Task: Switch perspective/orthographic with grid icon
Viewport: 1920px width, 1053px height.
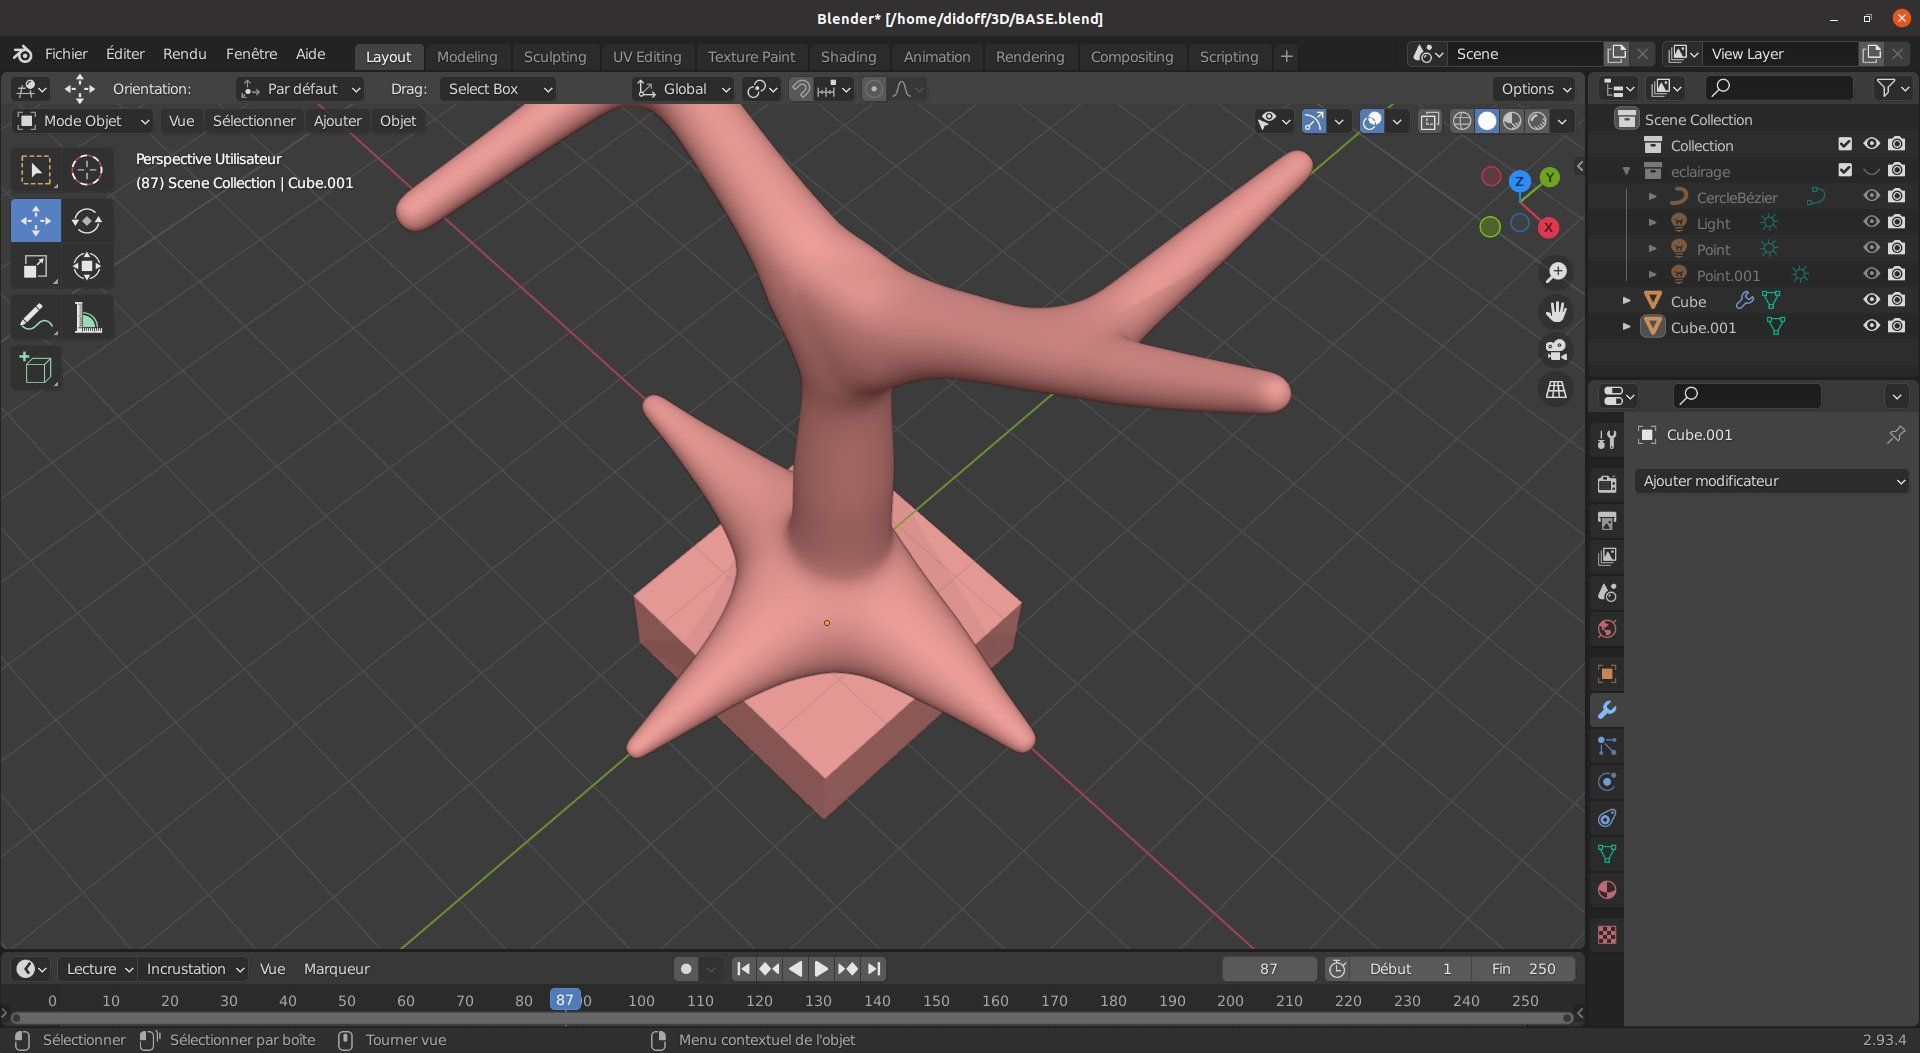Action: 1556,389
